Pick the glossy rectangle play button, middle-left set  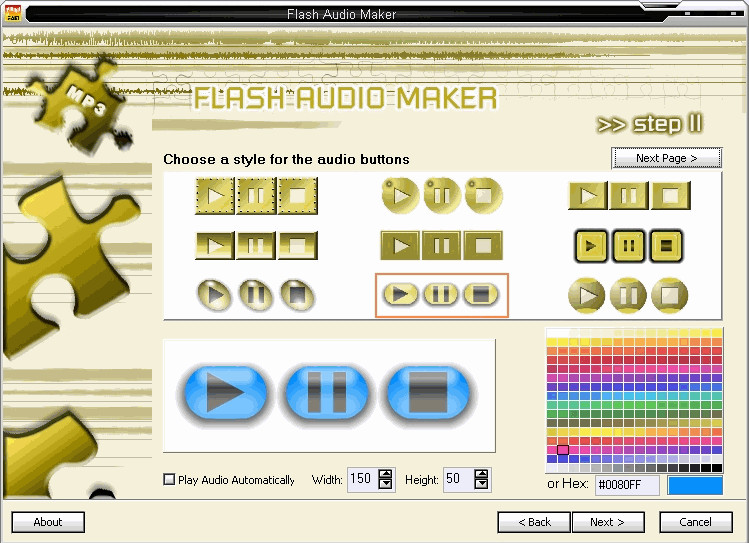point(215,245)
